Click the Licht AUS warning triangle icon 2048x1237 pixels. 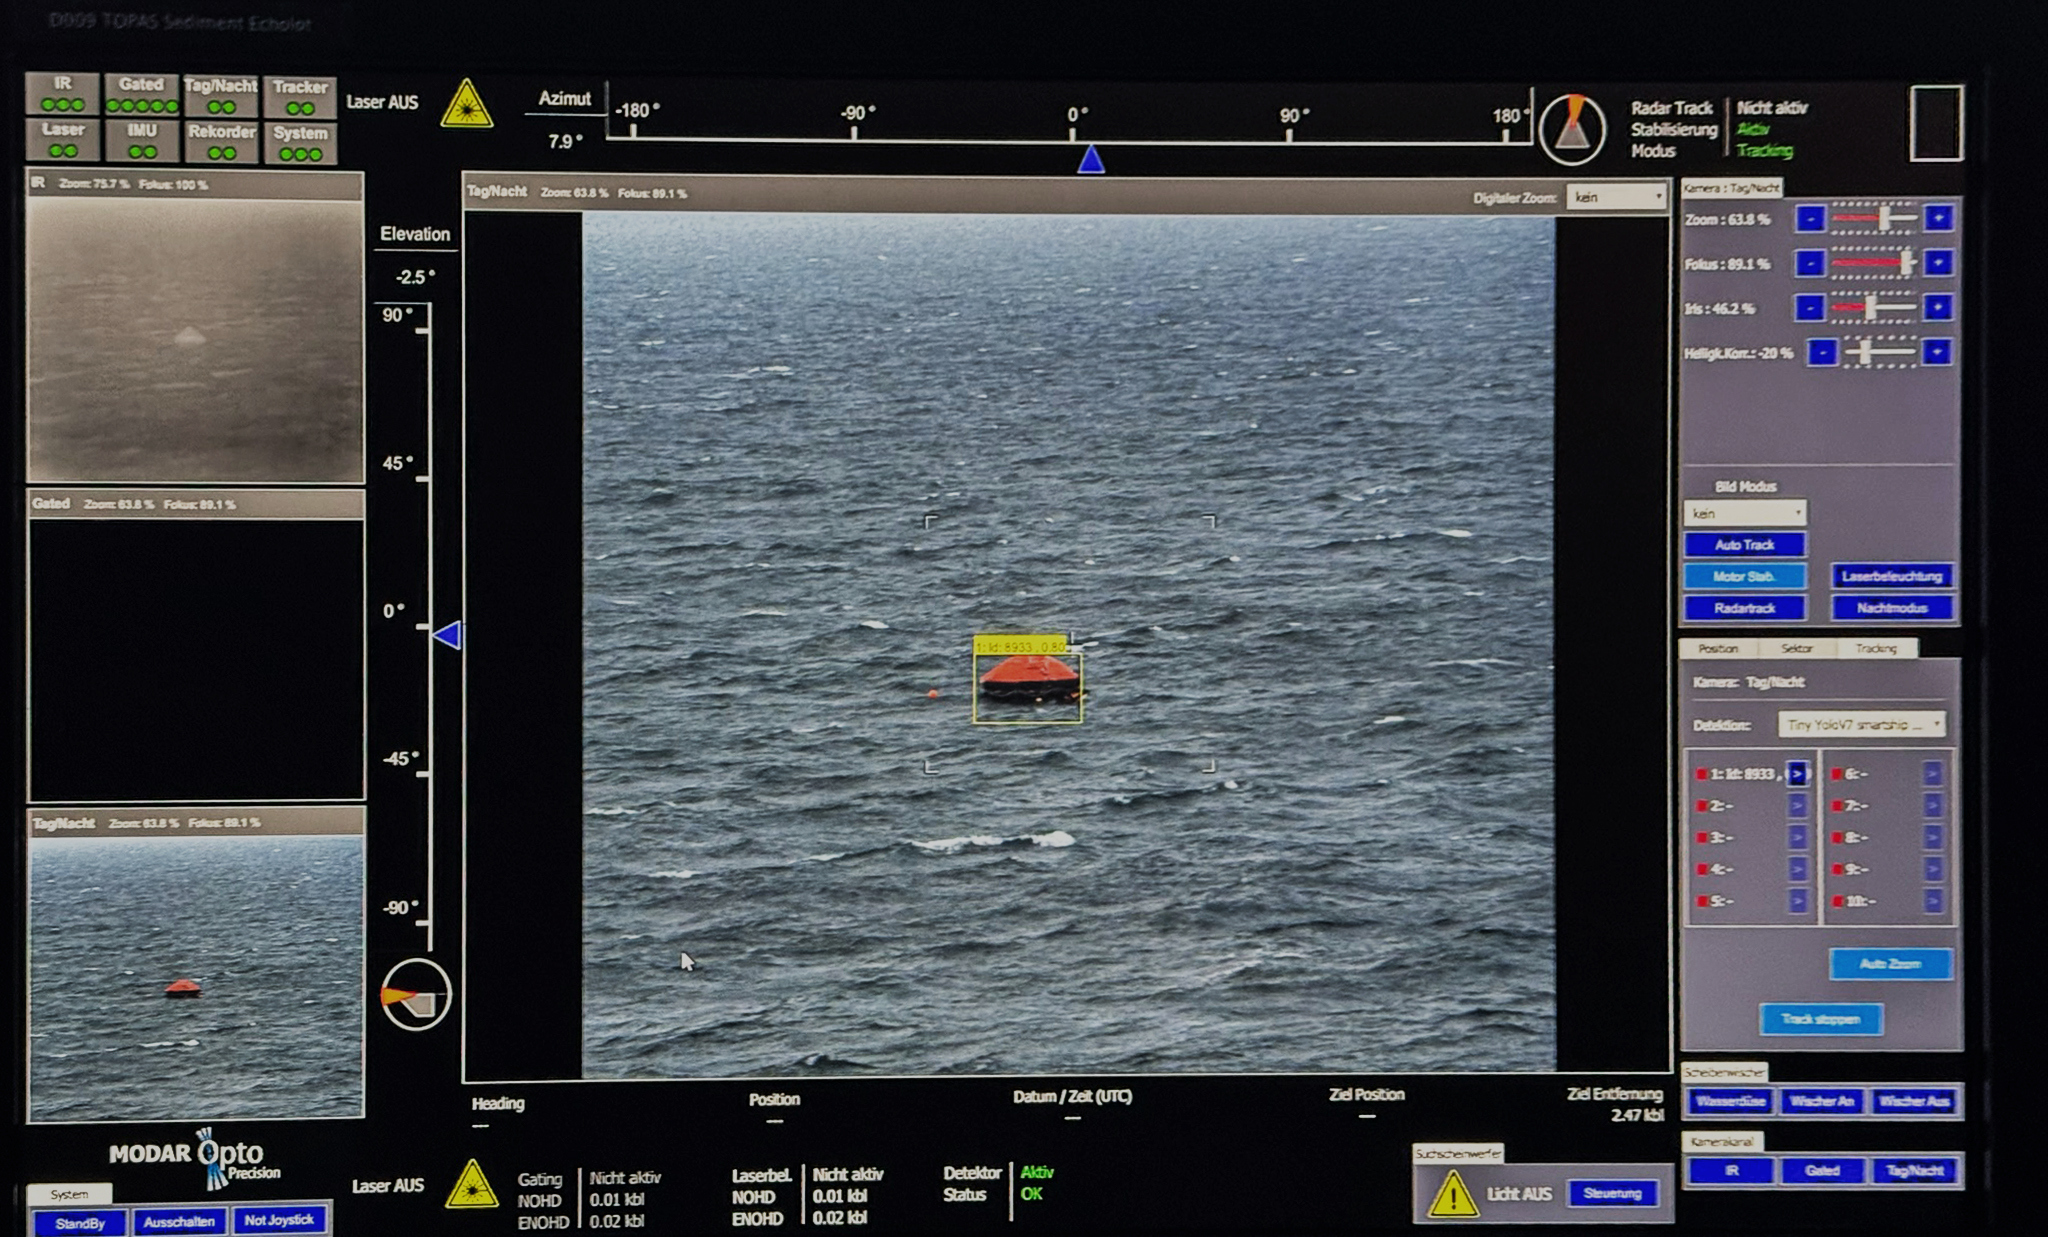click(x=1451, y=1195)
